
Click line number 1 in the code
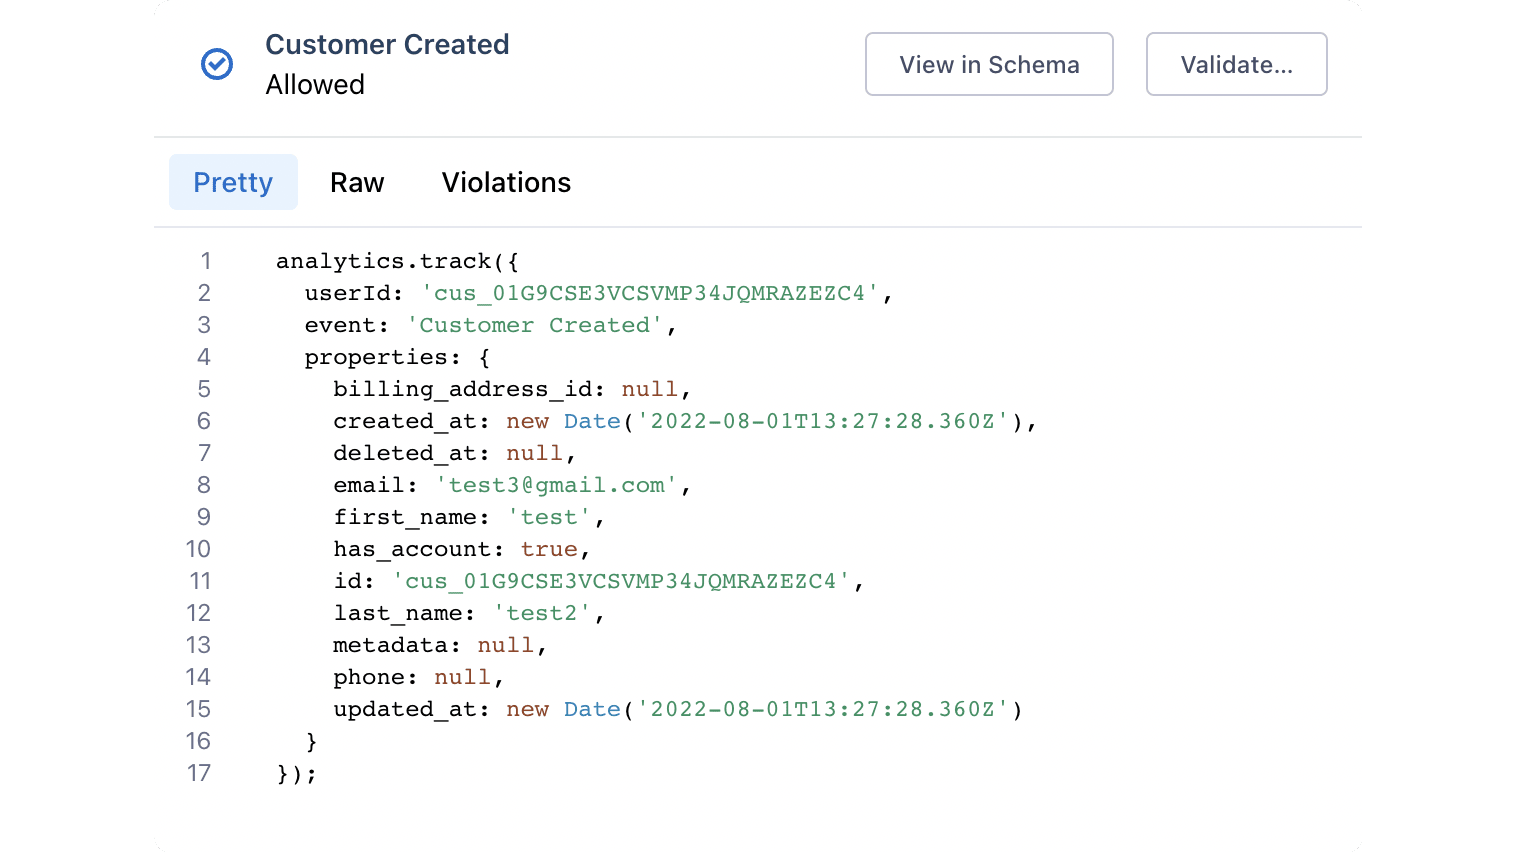click(x=204, y=261)
